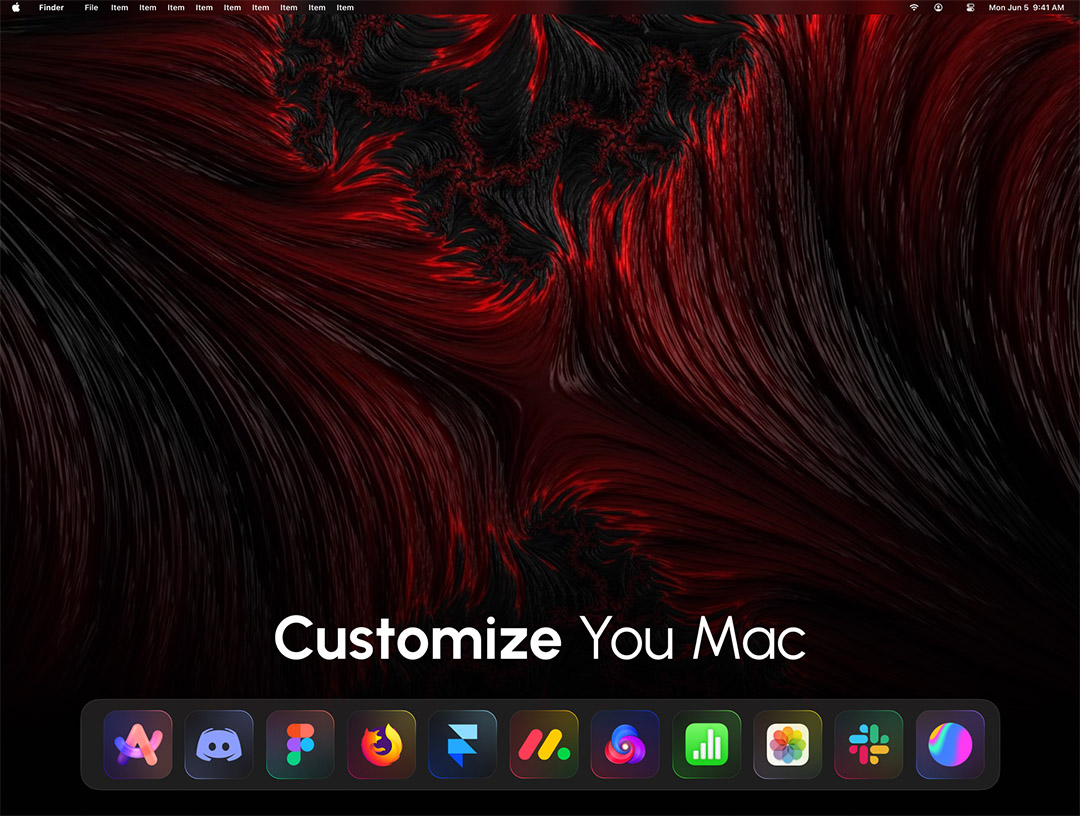Click the date and time in the menu bar

point(1026,8)
